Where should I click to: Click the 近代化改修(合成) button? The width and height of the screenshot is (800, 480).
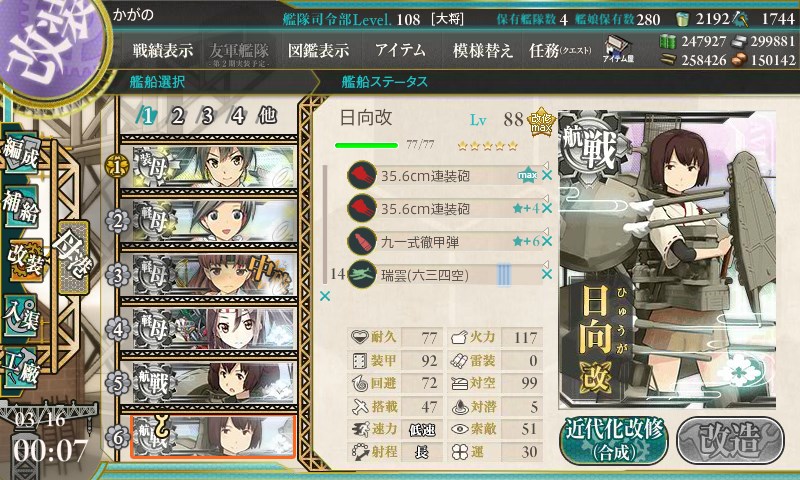(614, 440)
